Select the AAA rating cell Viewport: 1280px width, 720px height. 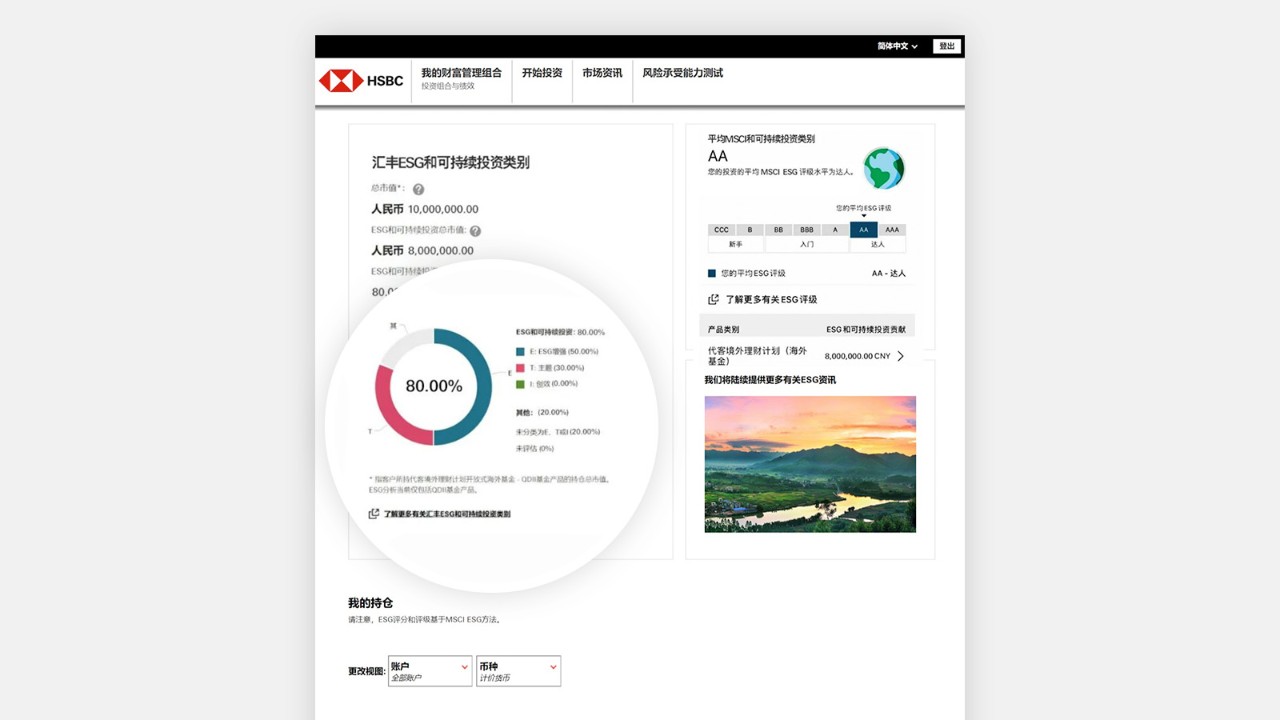pos(892,230)
